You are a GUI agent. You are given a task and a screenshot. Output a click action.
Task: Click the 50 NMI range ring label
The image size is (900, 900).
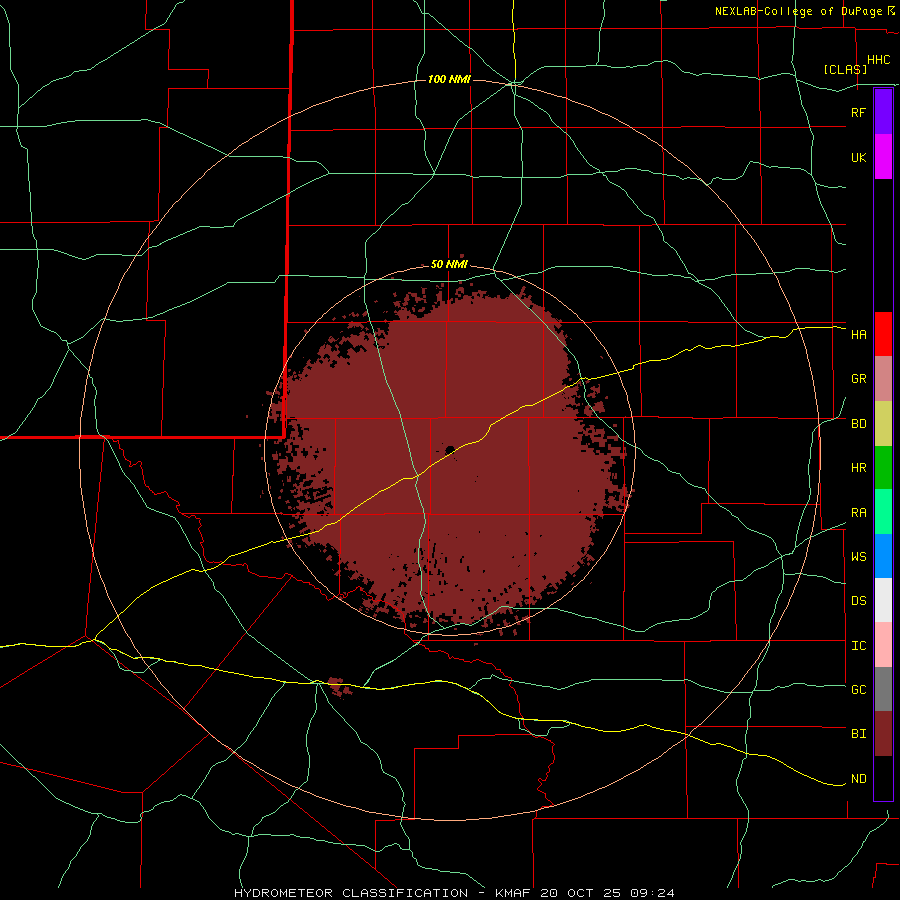[x=449, y=265]
